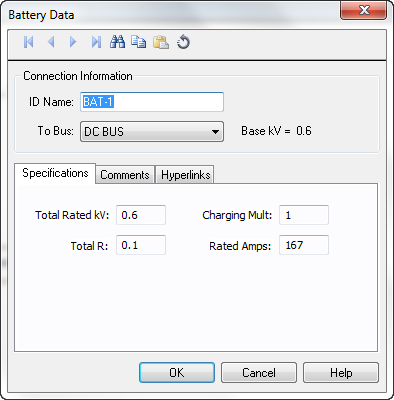394x400 pixels.
Task: Click the Cancel button
Action: click(x=259, y=373)
